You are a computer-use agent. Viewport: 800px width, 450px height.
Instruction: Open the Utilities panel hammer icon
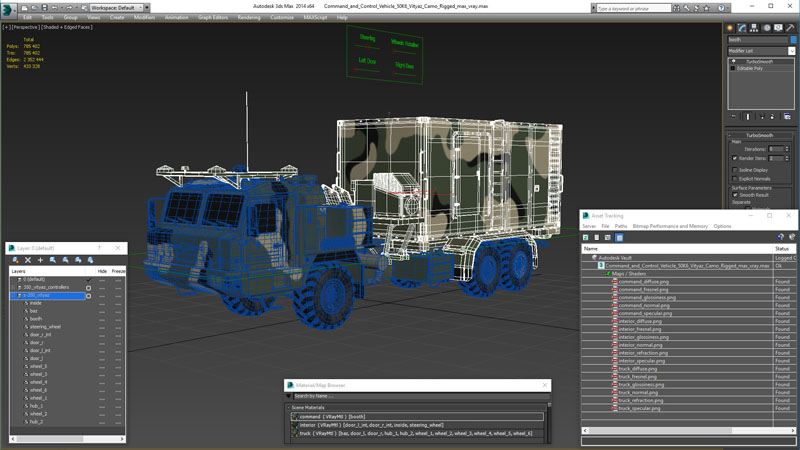789,29
